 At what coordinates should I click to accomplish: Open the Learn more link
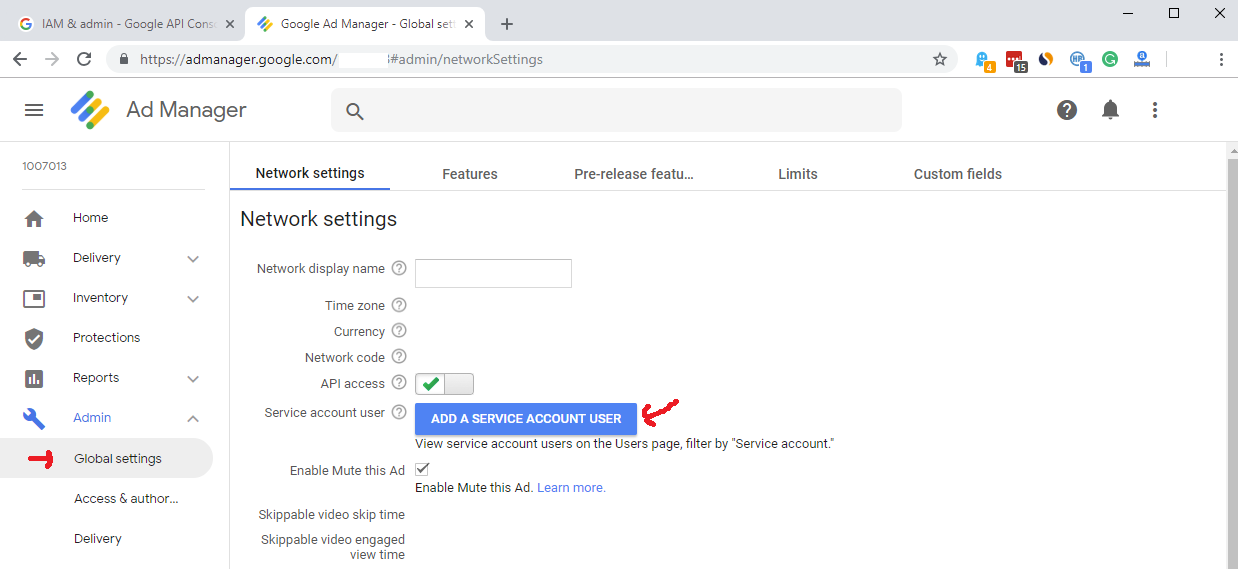(x=571, y=488)
